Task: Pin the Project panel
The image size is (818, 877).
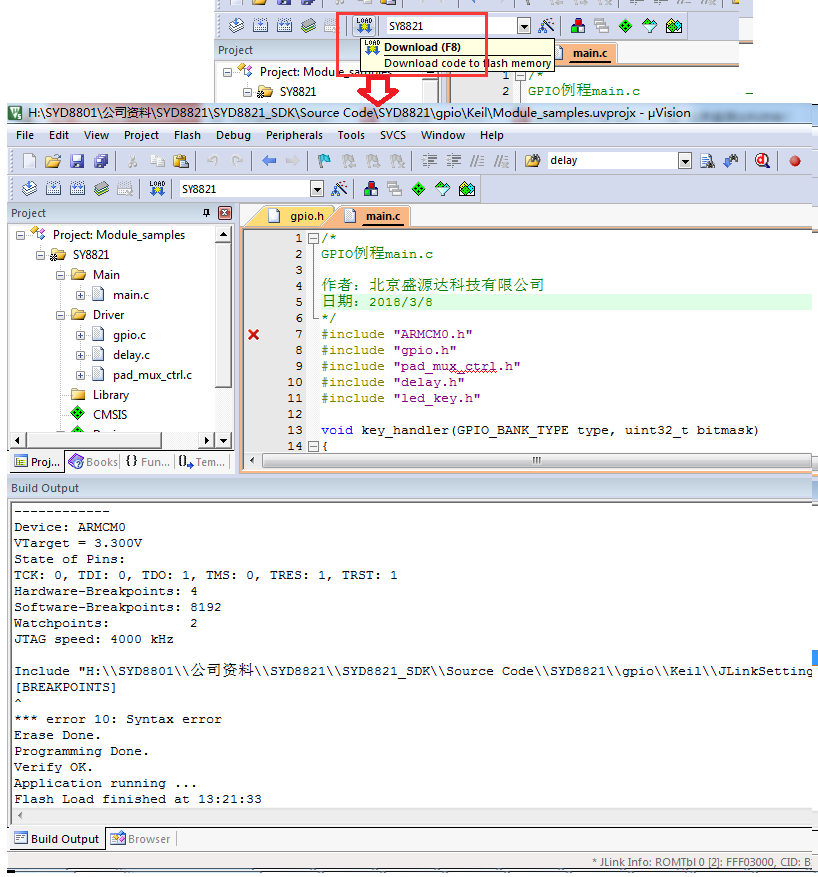Action: tap(206, 213)
